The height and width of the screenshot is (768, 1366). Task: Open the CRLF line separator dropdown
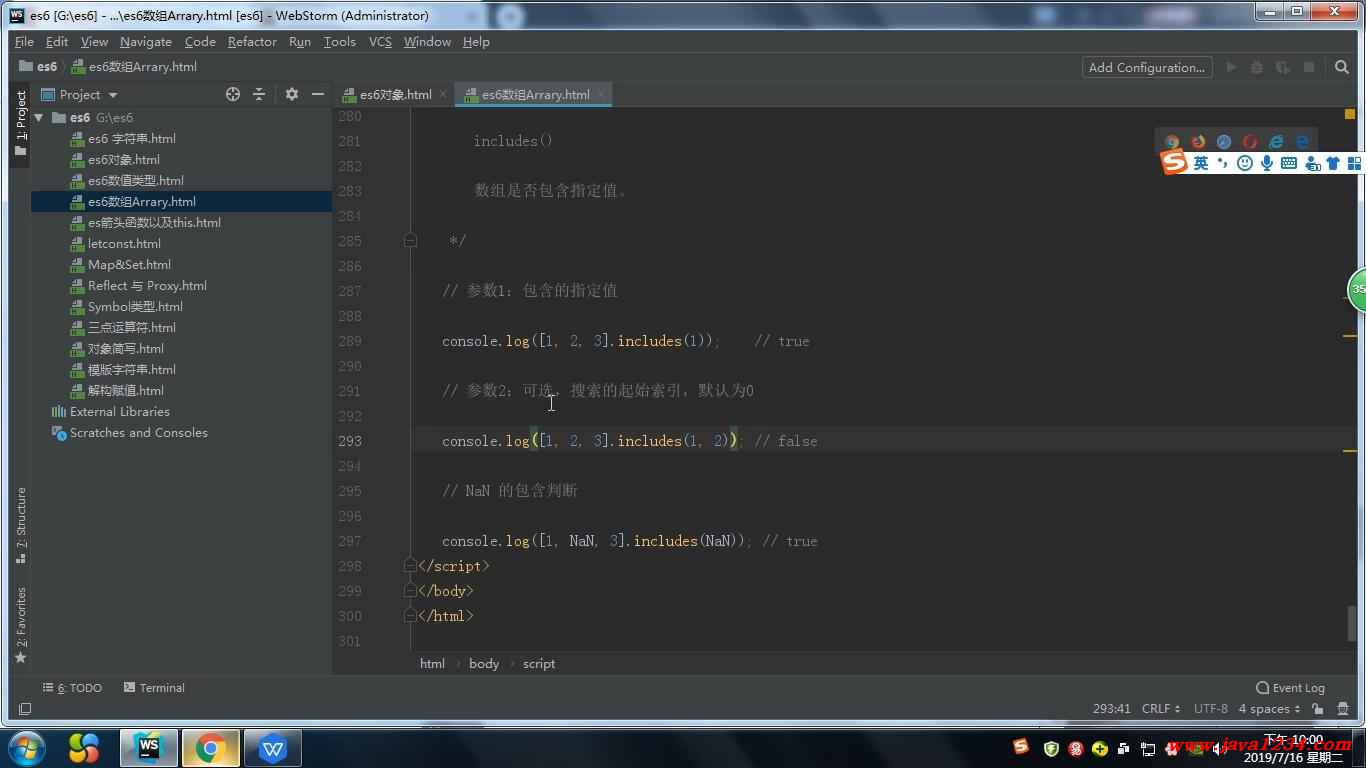[x=1161, y=708]
